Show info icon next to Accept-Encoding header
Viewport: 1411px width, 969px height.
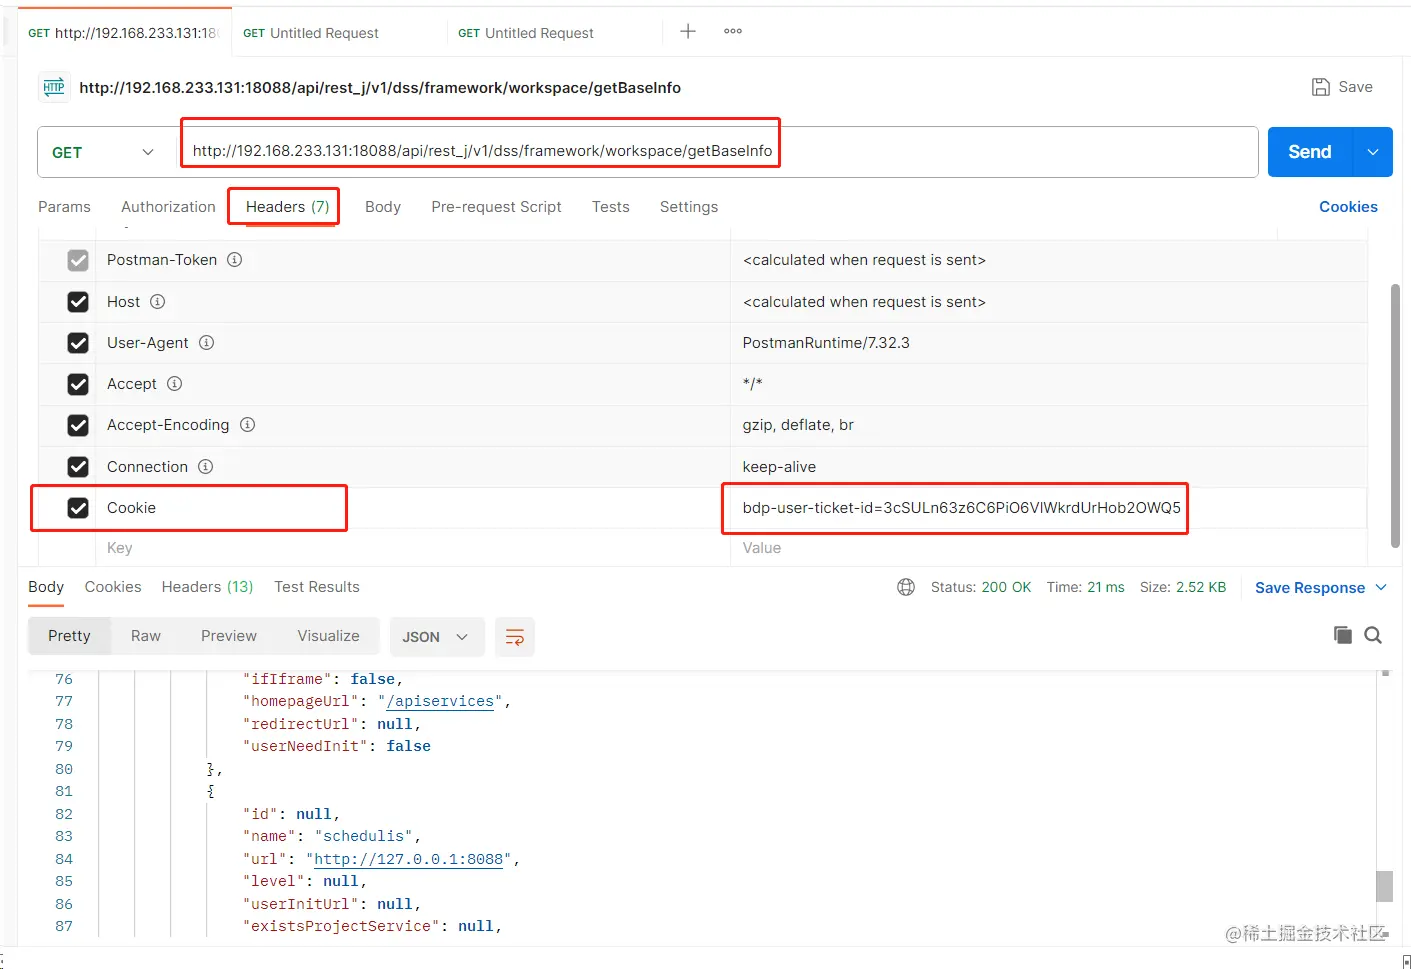pyautogui.click(x=248, y=425)
